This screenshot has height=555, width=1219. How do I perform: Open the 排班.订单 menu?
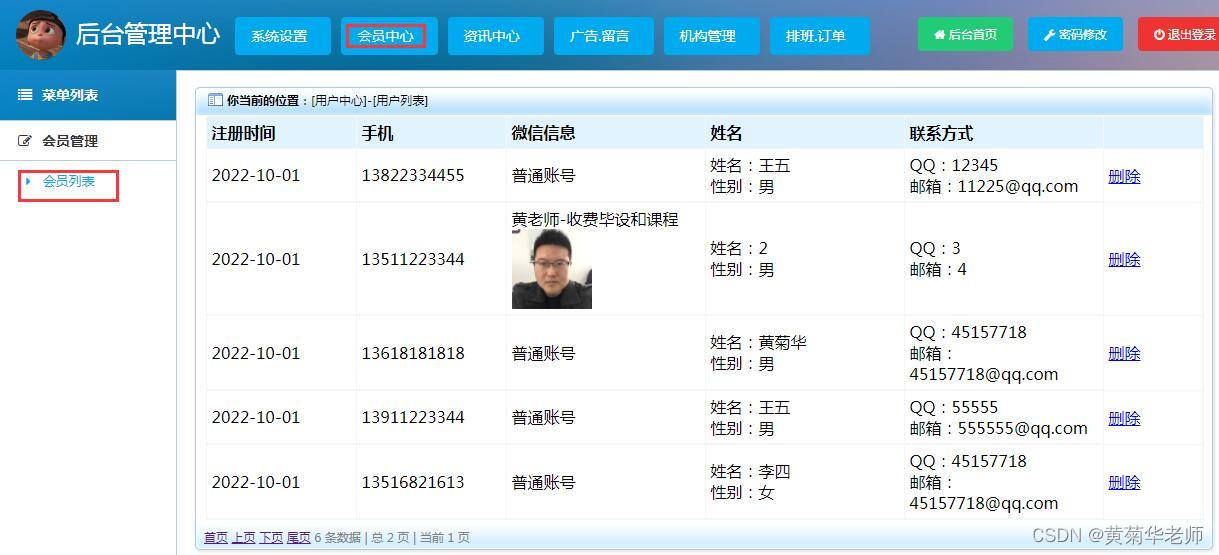(x=819, y=36)
